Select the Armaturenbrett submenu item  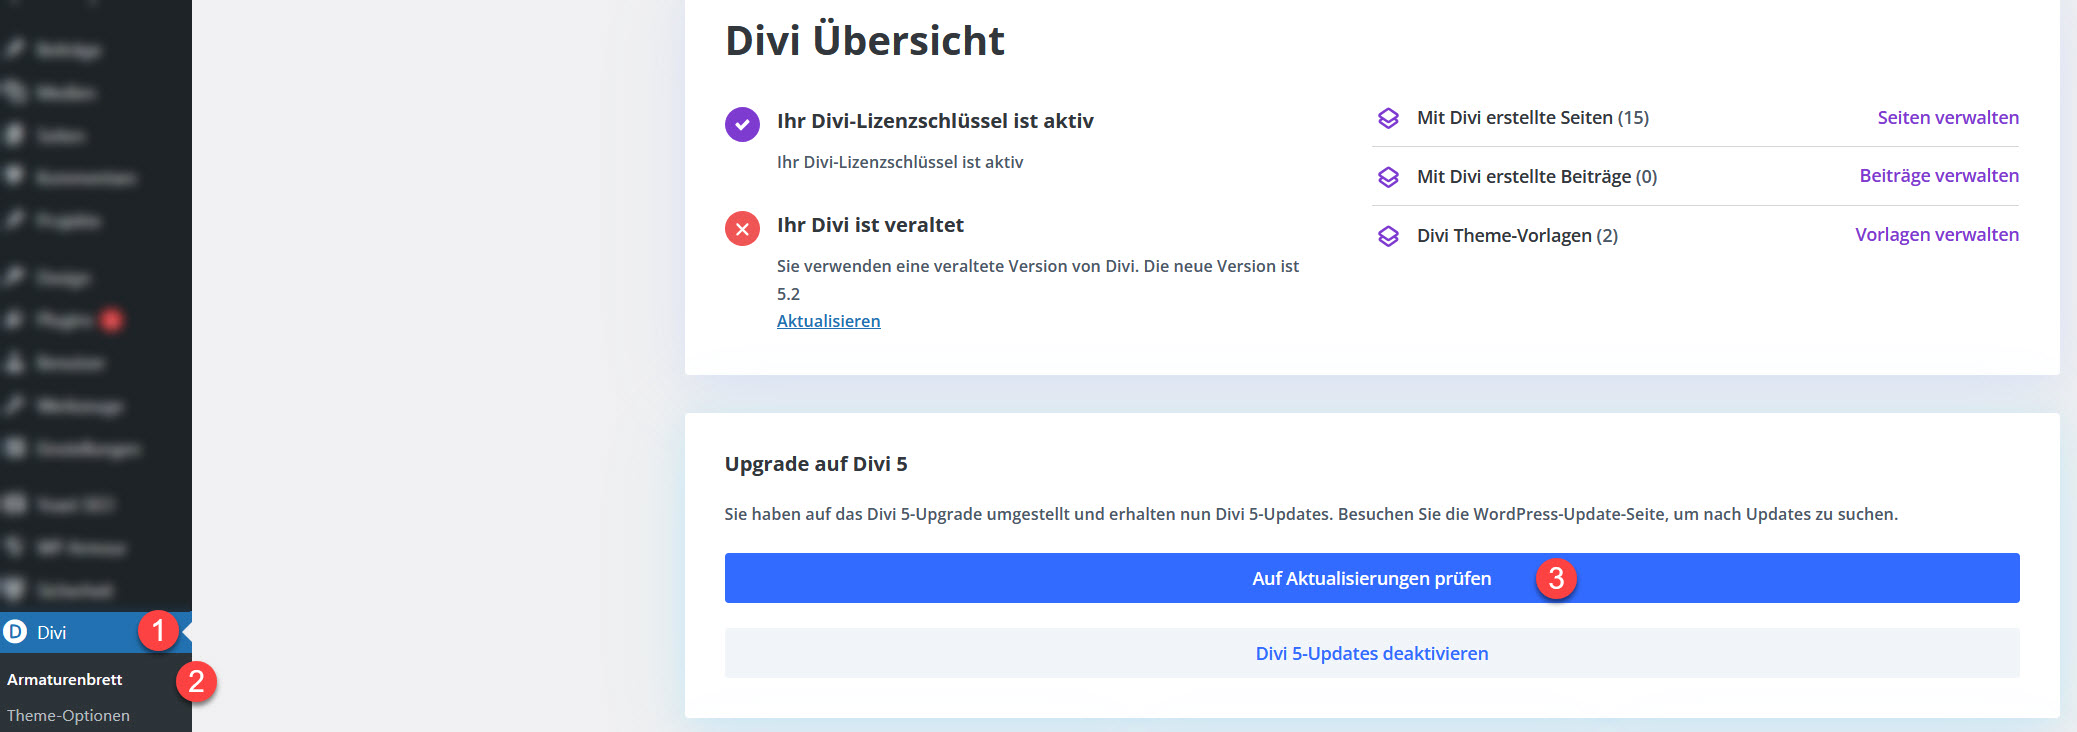click(x=65, y=679)
